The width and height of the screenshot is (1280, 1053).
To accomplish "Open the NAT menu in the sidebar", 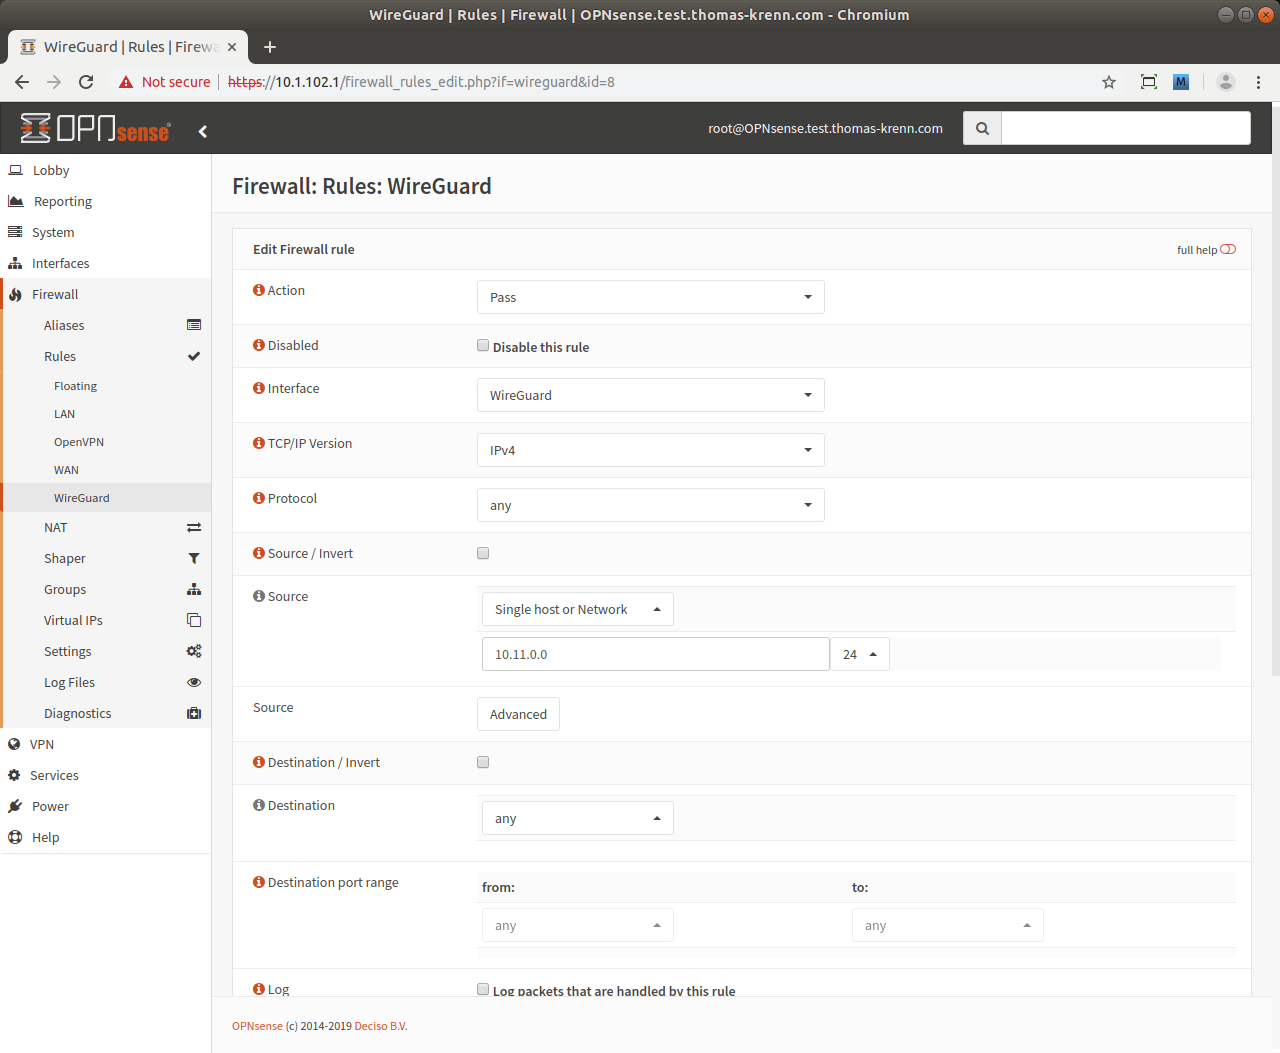I will pyautogui.click(x=56, y=527).
